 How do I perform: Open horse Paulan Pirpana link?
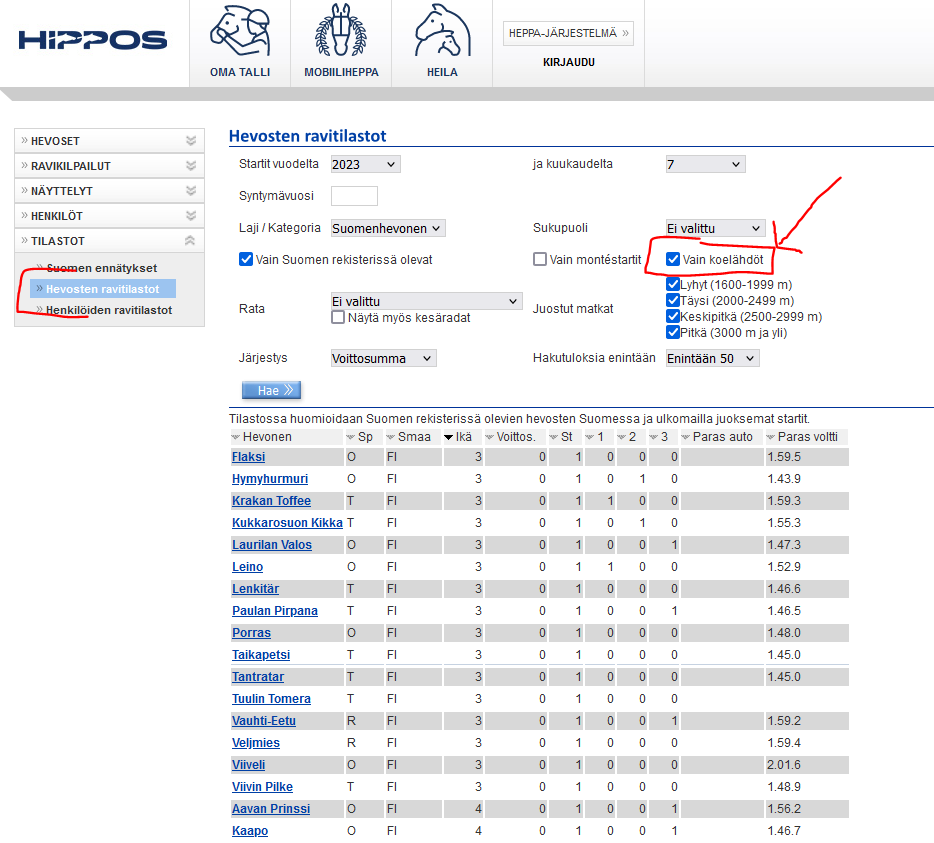coord(275,611)
